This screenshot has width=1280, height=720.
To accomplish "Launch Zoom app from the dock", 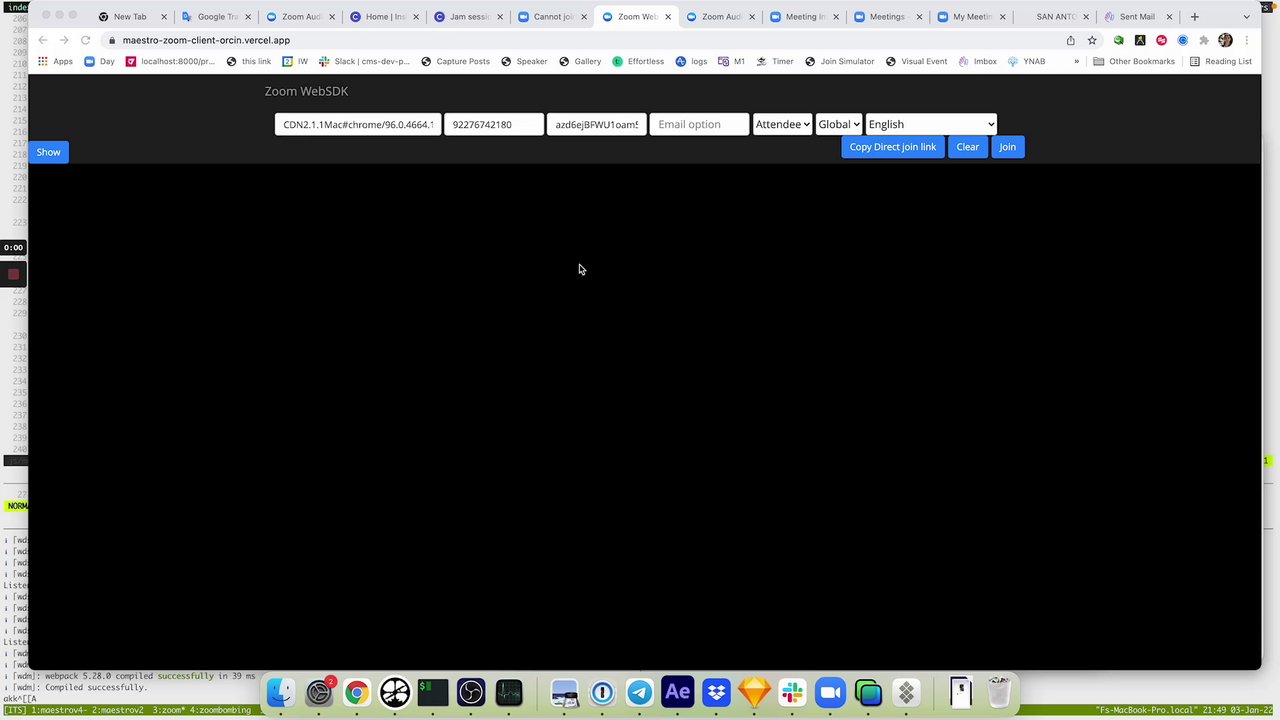I will [830, 692].
